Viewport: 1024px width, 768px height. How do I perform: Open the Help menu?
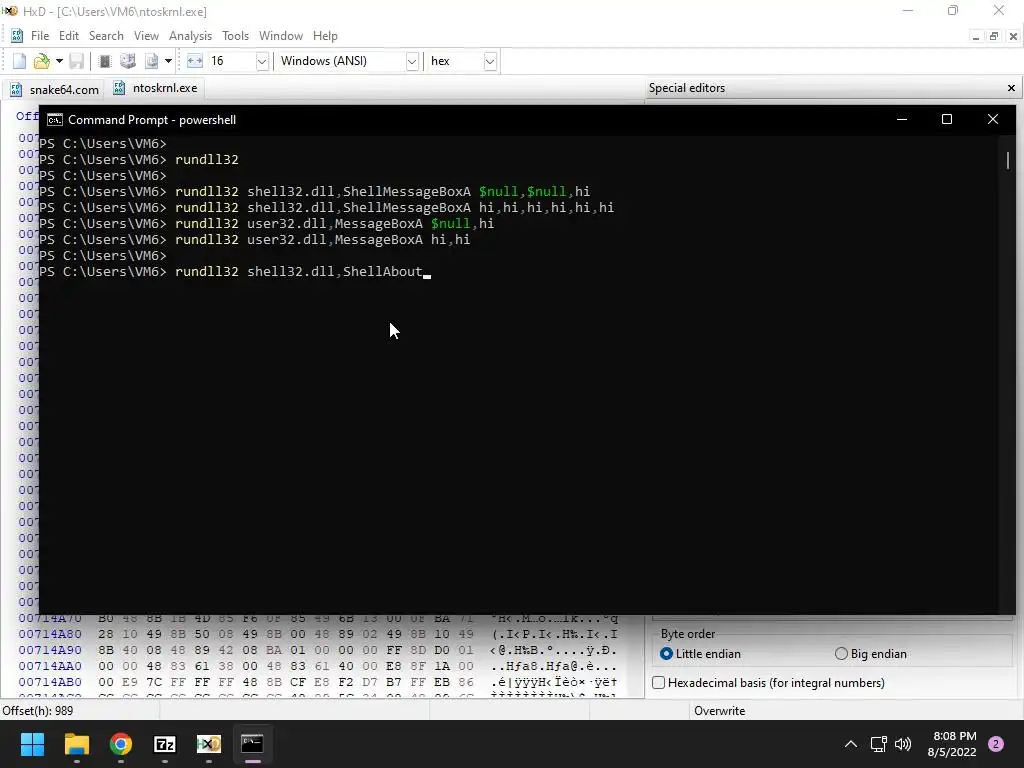pos(325,36)
